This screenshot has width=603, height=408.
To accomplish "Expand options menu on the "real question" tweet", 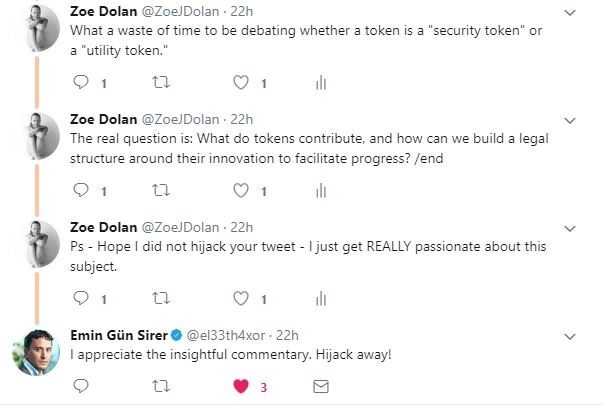I will click(571, 120).
